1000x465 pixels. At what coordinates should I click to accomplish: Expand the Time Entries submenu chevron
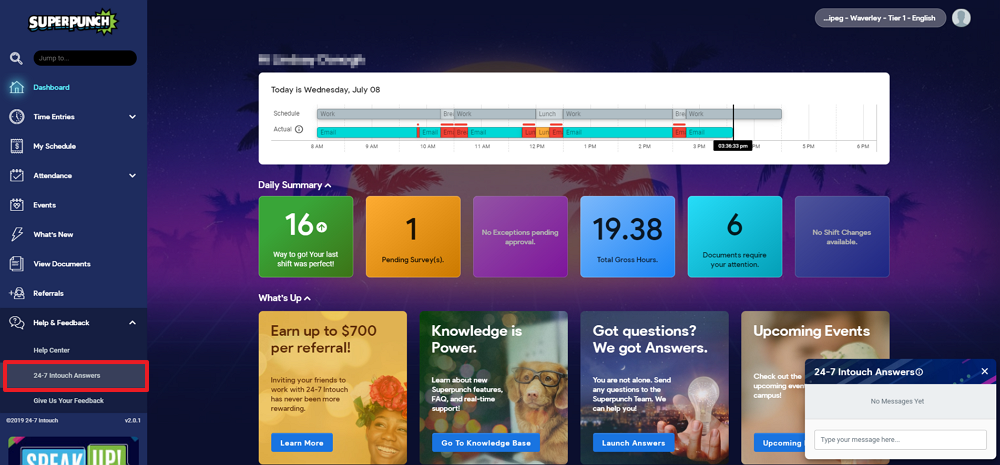133,117
